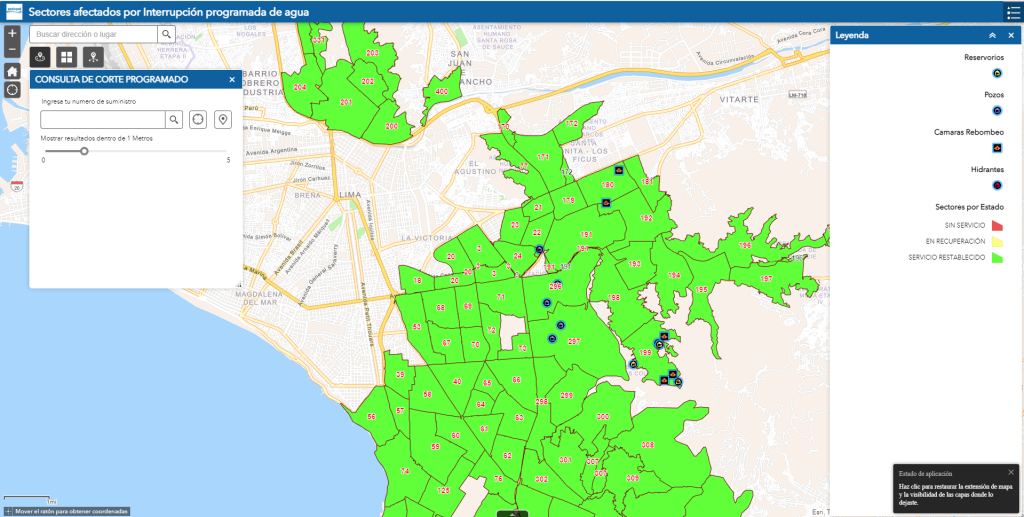Open the layer list menu at the top right

(1011, 12)
